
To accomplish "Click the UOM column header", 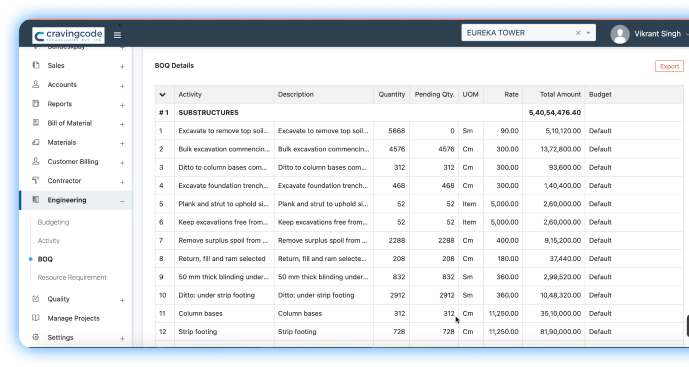I will point(470,94).
